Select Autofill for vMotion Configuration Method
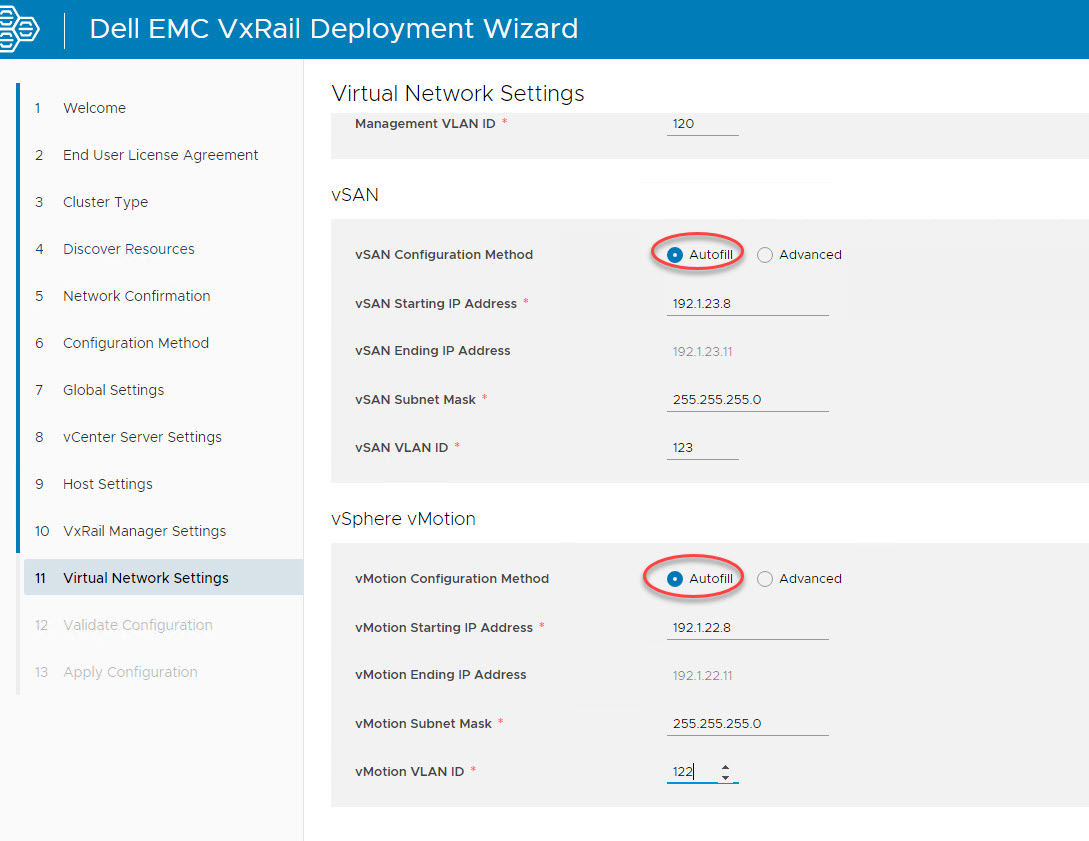 pos(675,579)
